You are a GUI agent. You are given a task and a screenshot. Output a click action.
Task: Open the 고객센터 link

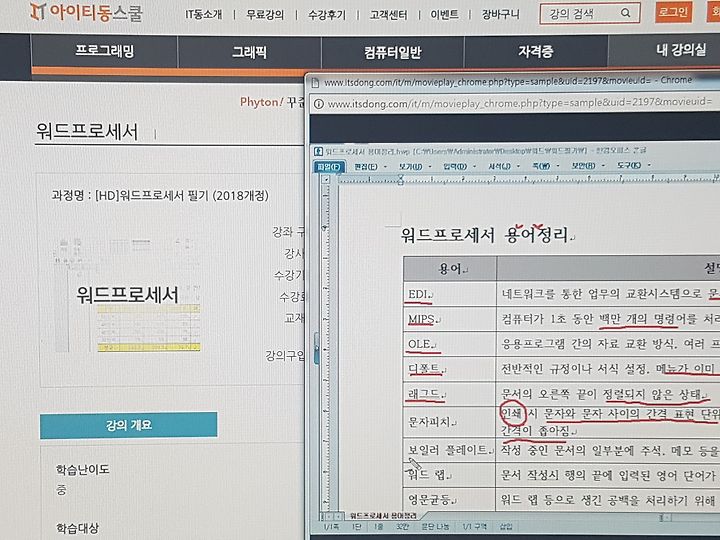388,15
